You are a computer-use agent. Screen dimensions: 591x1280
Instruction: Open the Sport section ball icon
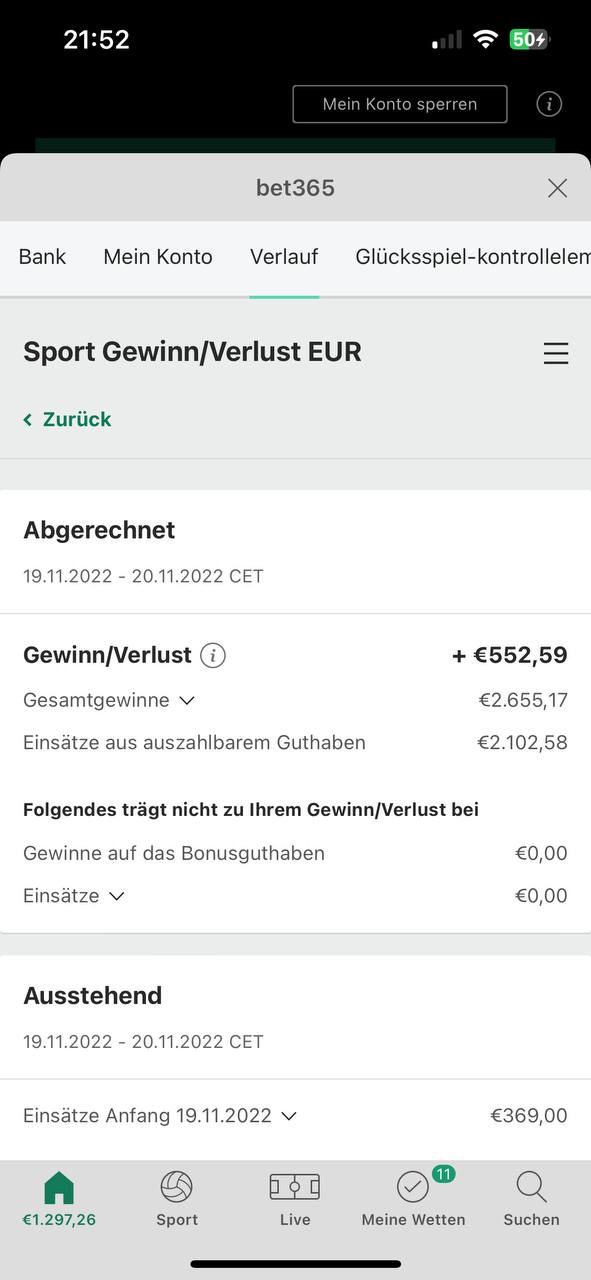tap(177, 1187)
